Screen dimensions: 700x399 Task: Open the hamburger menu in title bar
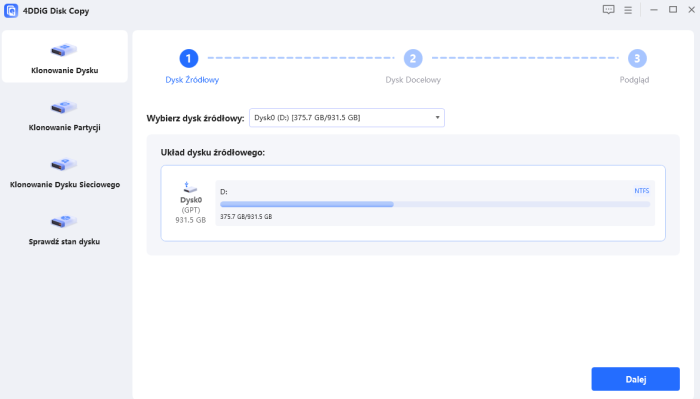(x=628, y=10)
